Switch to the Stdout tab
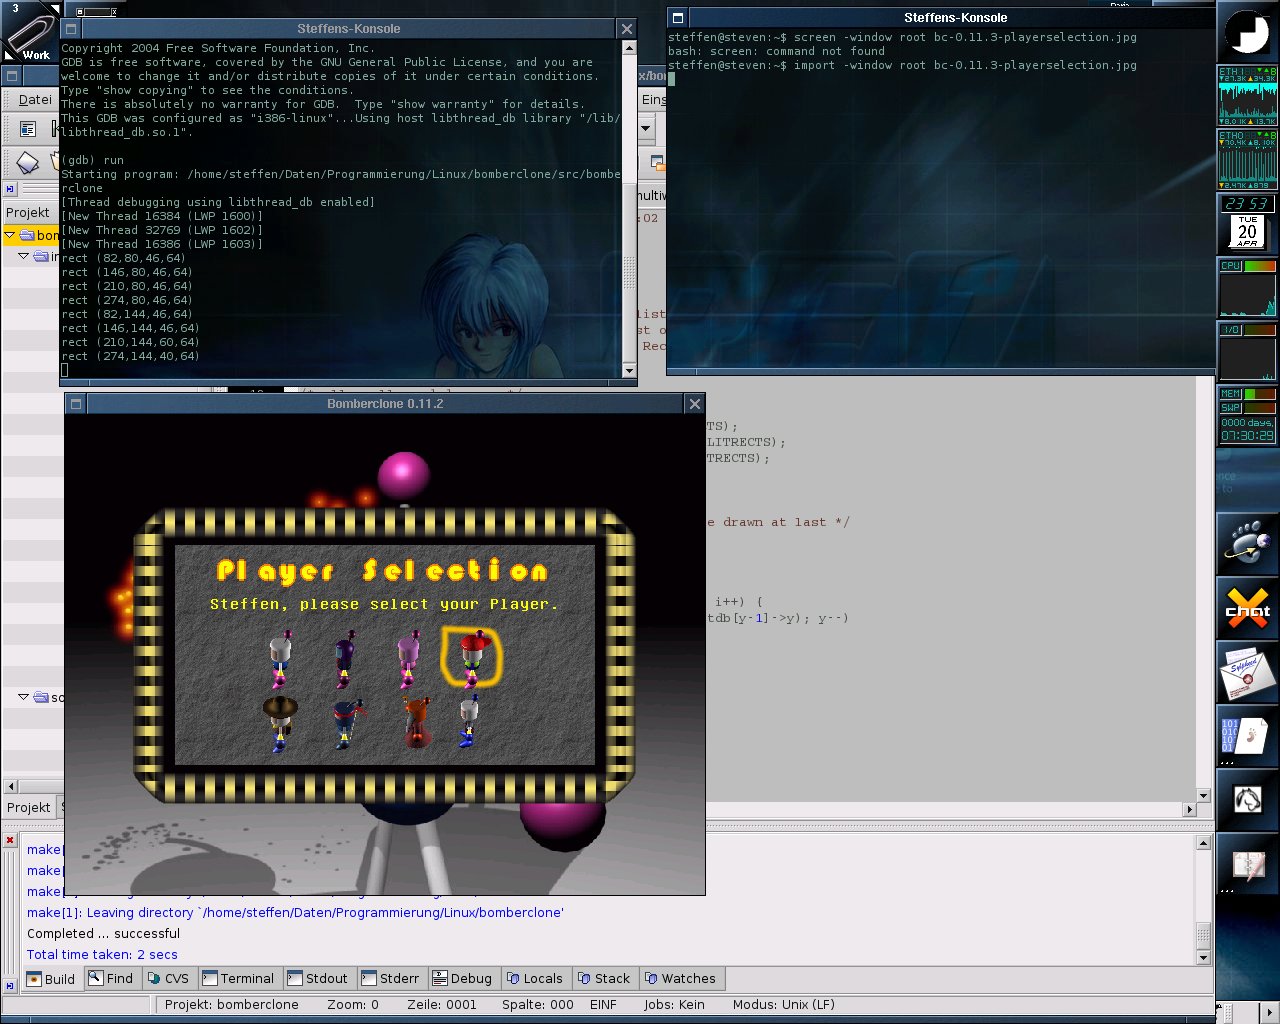The width and height of the screenshot is (1280, 1024). 318,979
